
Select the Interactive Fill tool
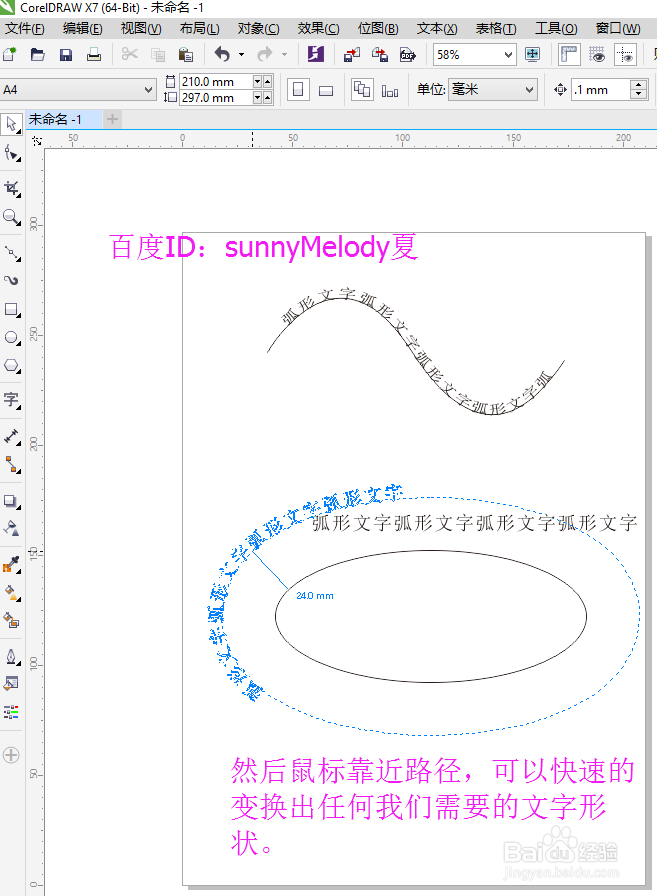pyautogui.click(x=11, y=593)
